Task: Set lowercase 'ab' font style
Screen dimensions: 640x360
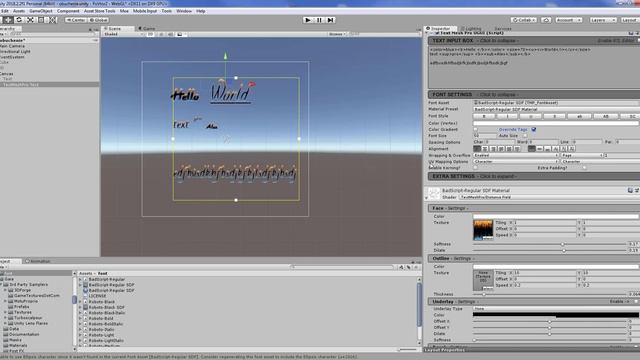Action: [579, 116]
